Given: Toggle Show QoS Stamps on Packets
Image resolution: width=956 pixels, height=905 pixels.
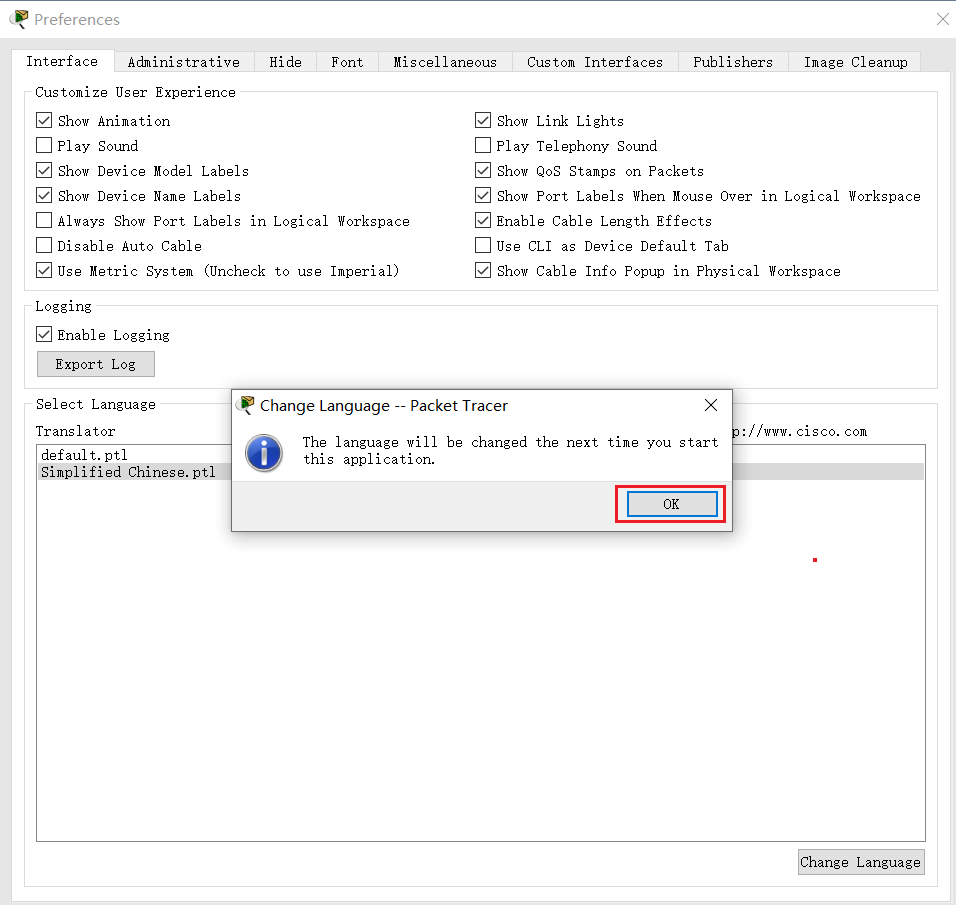Looking at the screenshot, I should click(x=483, y=170).
